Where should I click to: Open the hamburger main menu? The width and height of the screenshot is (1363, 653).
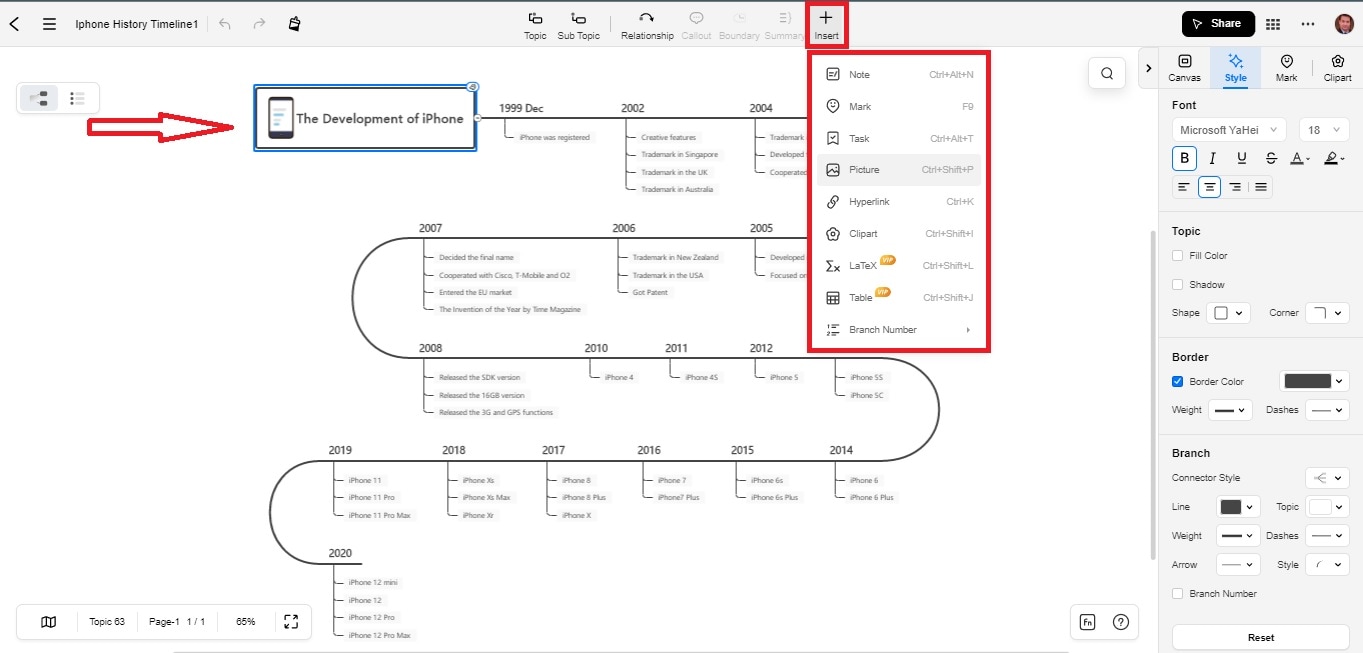point(49,24)
